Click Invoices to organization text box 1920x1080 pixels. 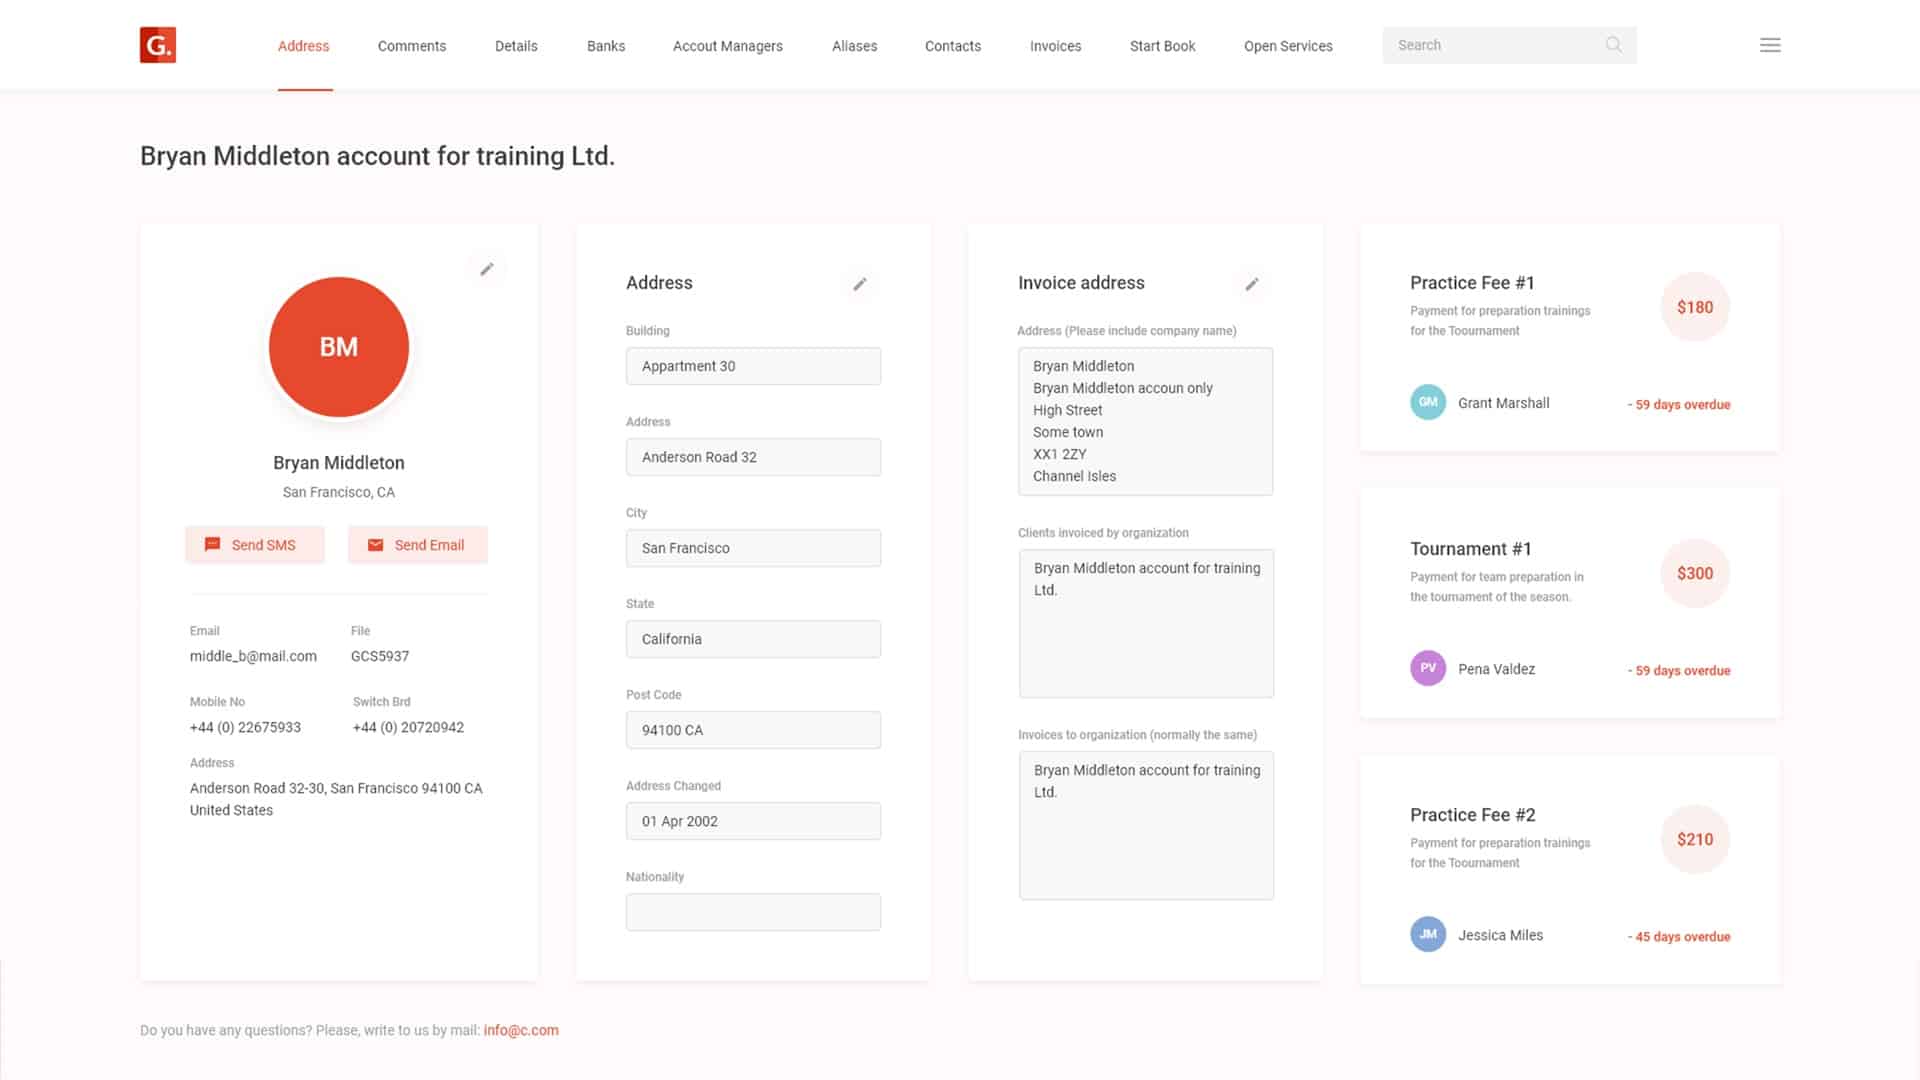click(1146, 825)
